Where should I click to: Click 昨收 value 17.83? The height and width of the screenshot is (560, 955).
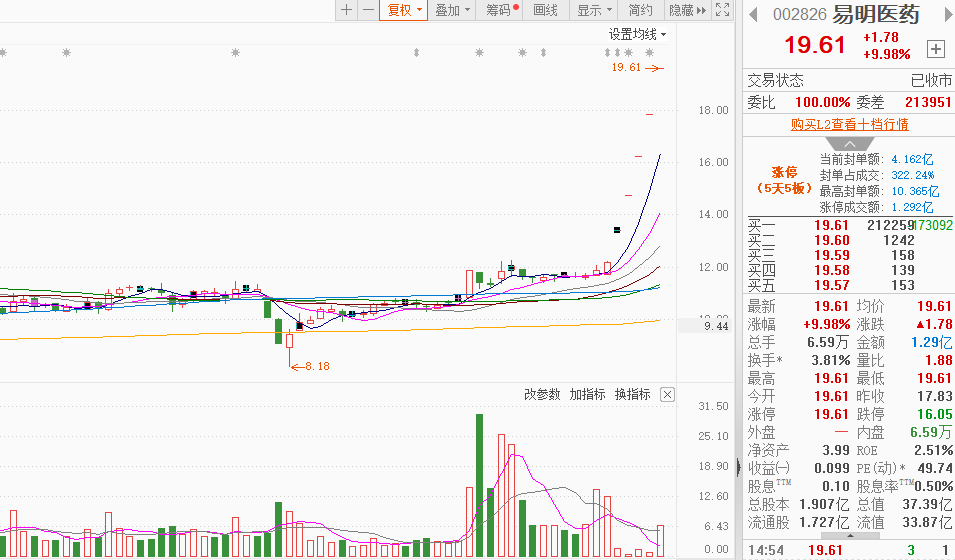[x=934, y=396]
